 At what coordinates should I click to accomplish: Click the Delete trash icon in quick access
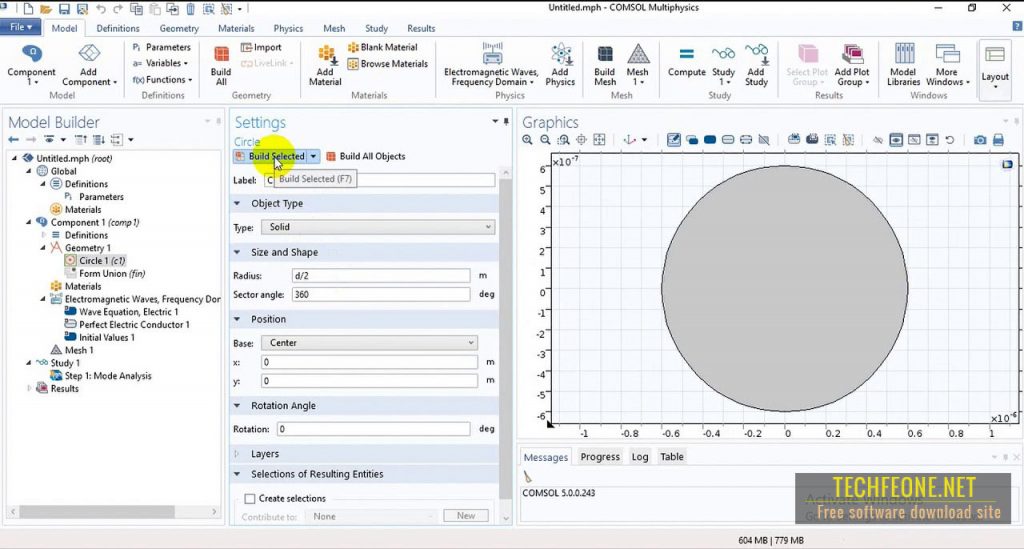(x=191, y=9)
